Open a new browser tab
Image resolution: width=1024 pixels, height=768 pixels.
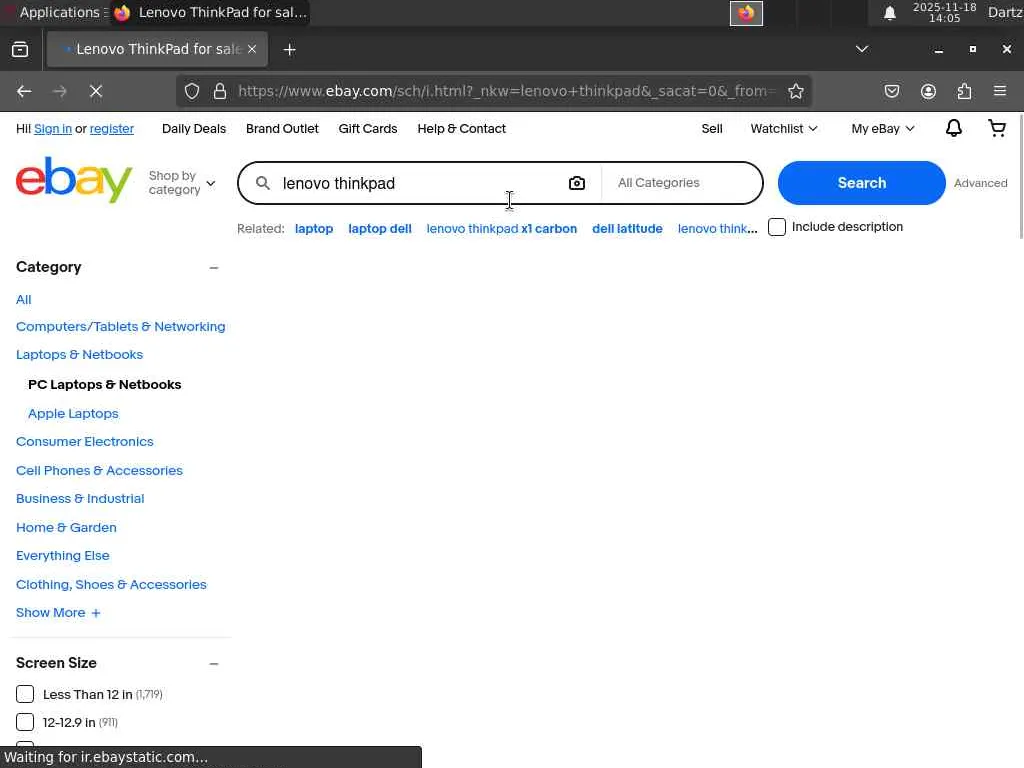coord(289,50)
